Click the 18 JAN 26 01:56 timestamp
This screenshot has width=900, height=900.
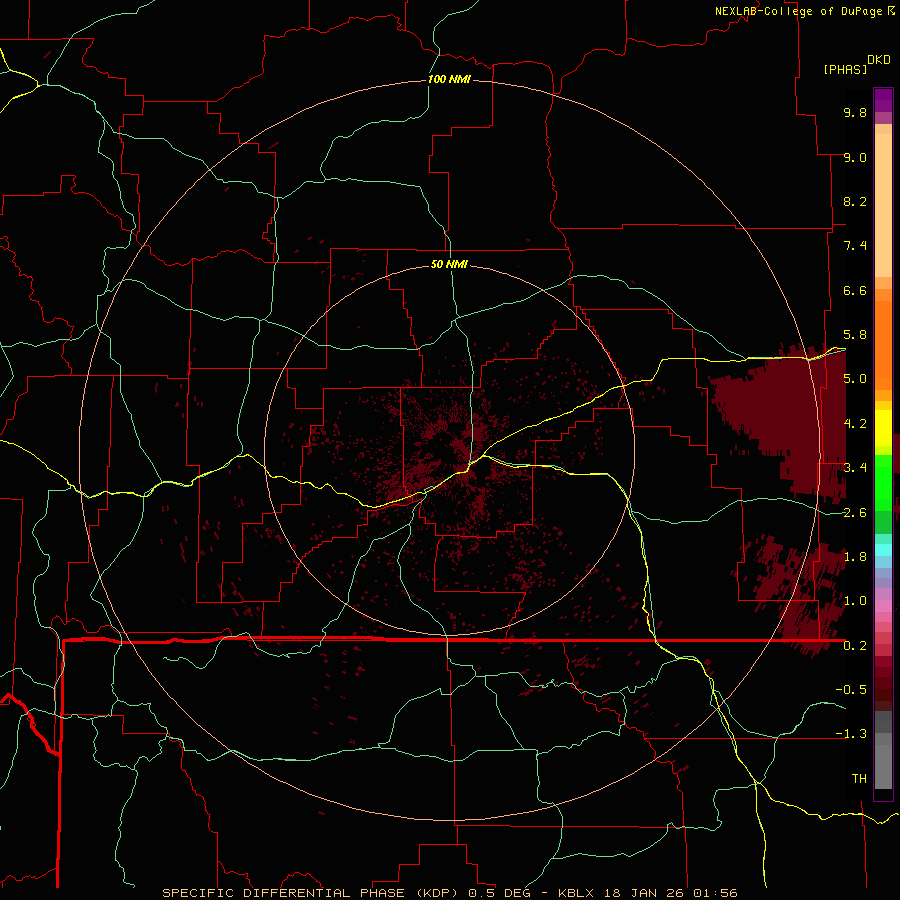click(670, 893)
